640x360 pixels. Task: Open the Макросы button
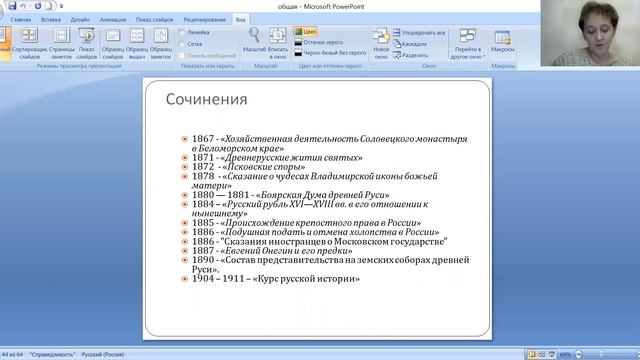click(x=502, y=41)
